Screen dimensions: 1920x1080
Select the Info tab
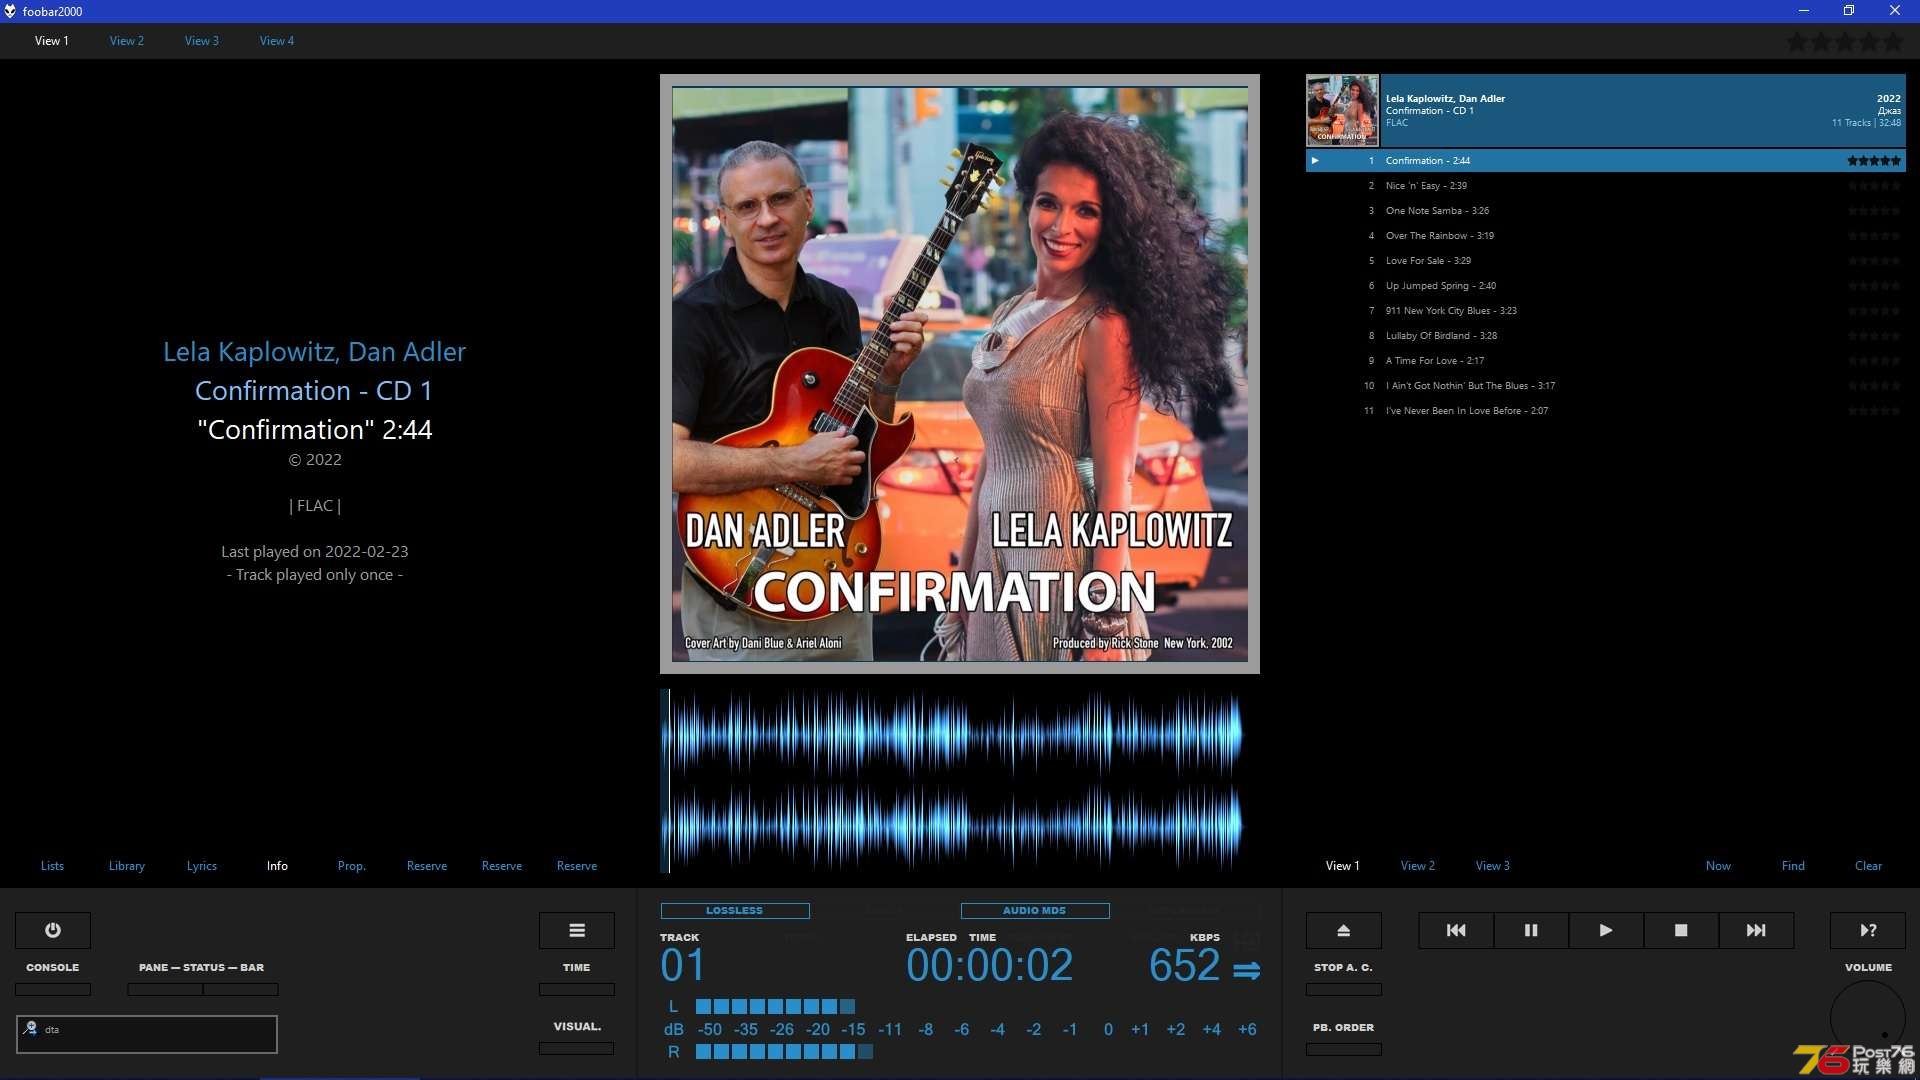coord(277,866)
